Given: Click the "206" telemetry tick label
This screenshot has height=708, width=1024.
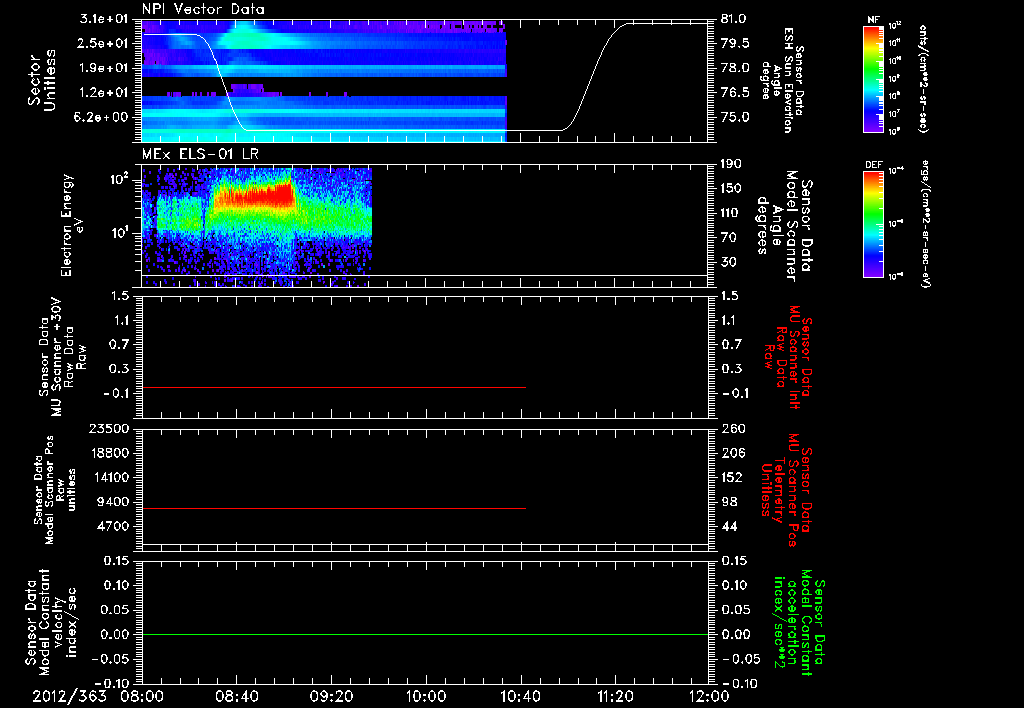Looking at the screenshot, I should click(x=733, y=453).
